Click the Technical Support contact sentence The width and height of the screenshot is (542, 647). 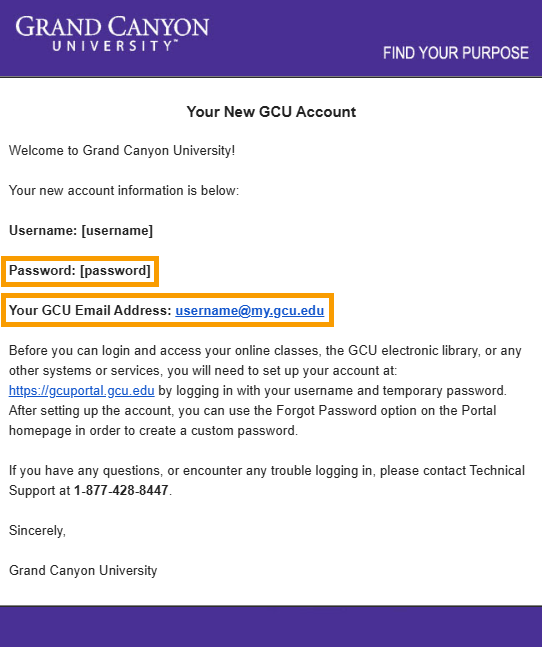pyautogui.click(x=267, y=480)
